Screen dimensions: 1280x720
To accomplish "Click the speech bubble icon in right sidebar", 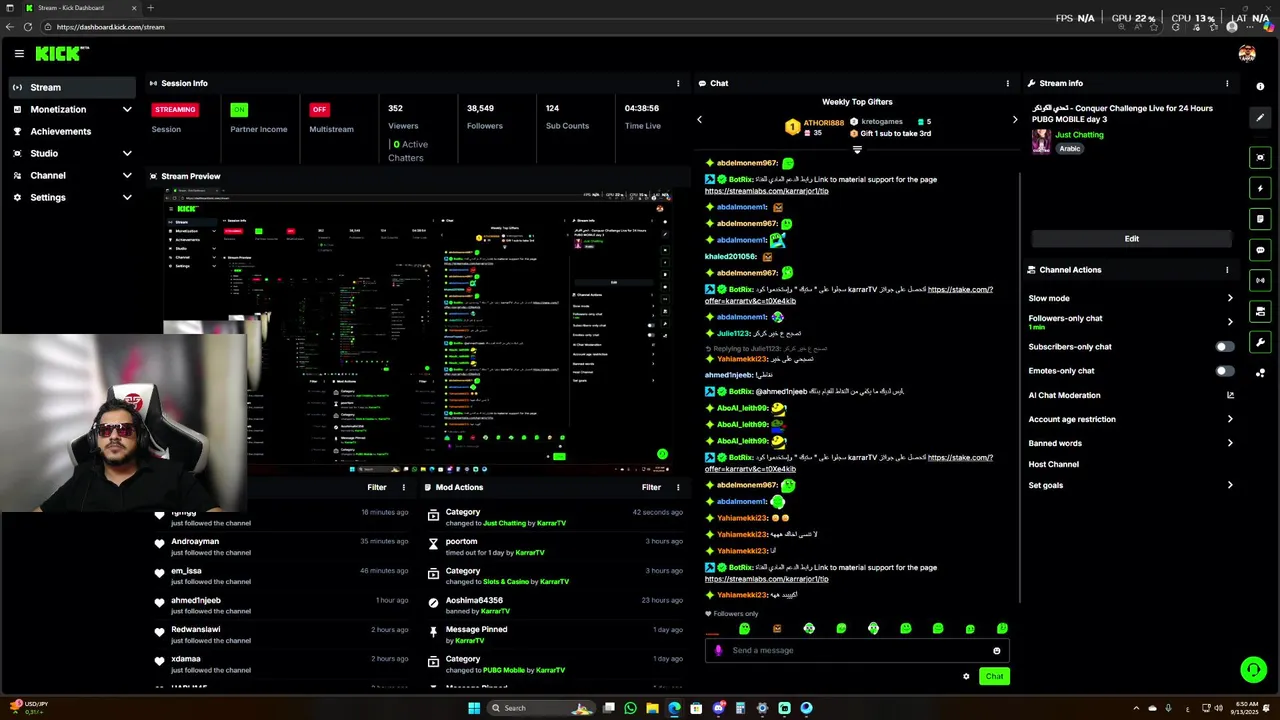I will click(x=1260, y=250).
